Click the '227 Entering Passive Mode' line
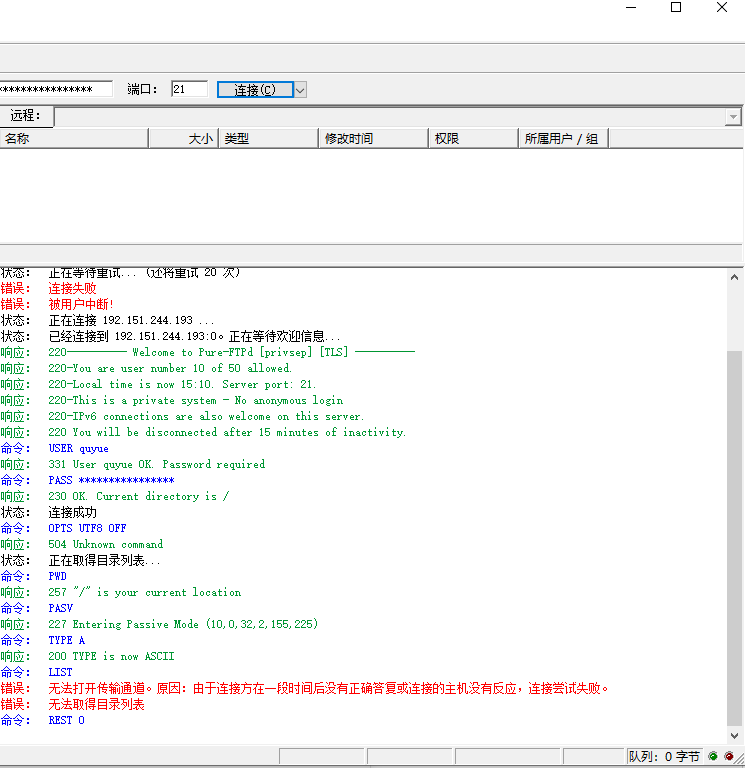 tap(183, 624)
